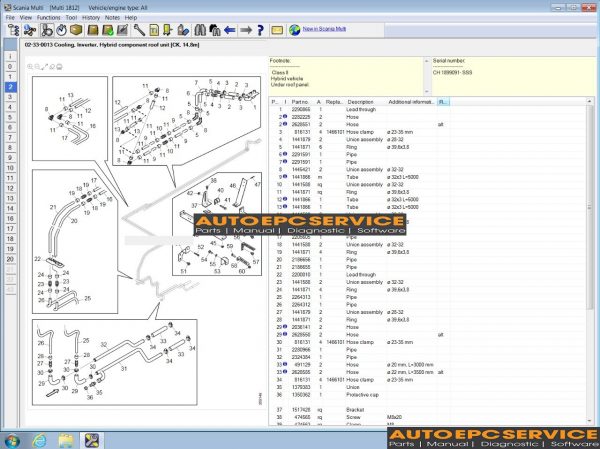Click the book icon with green checkmark
The height and width of the screenshot is (449, 600).
tap(108, 30)
